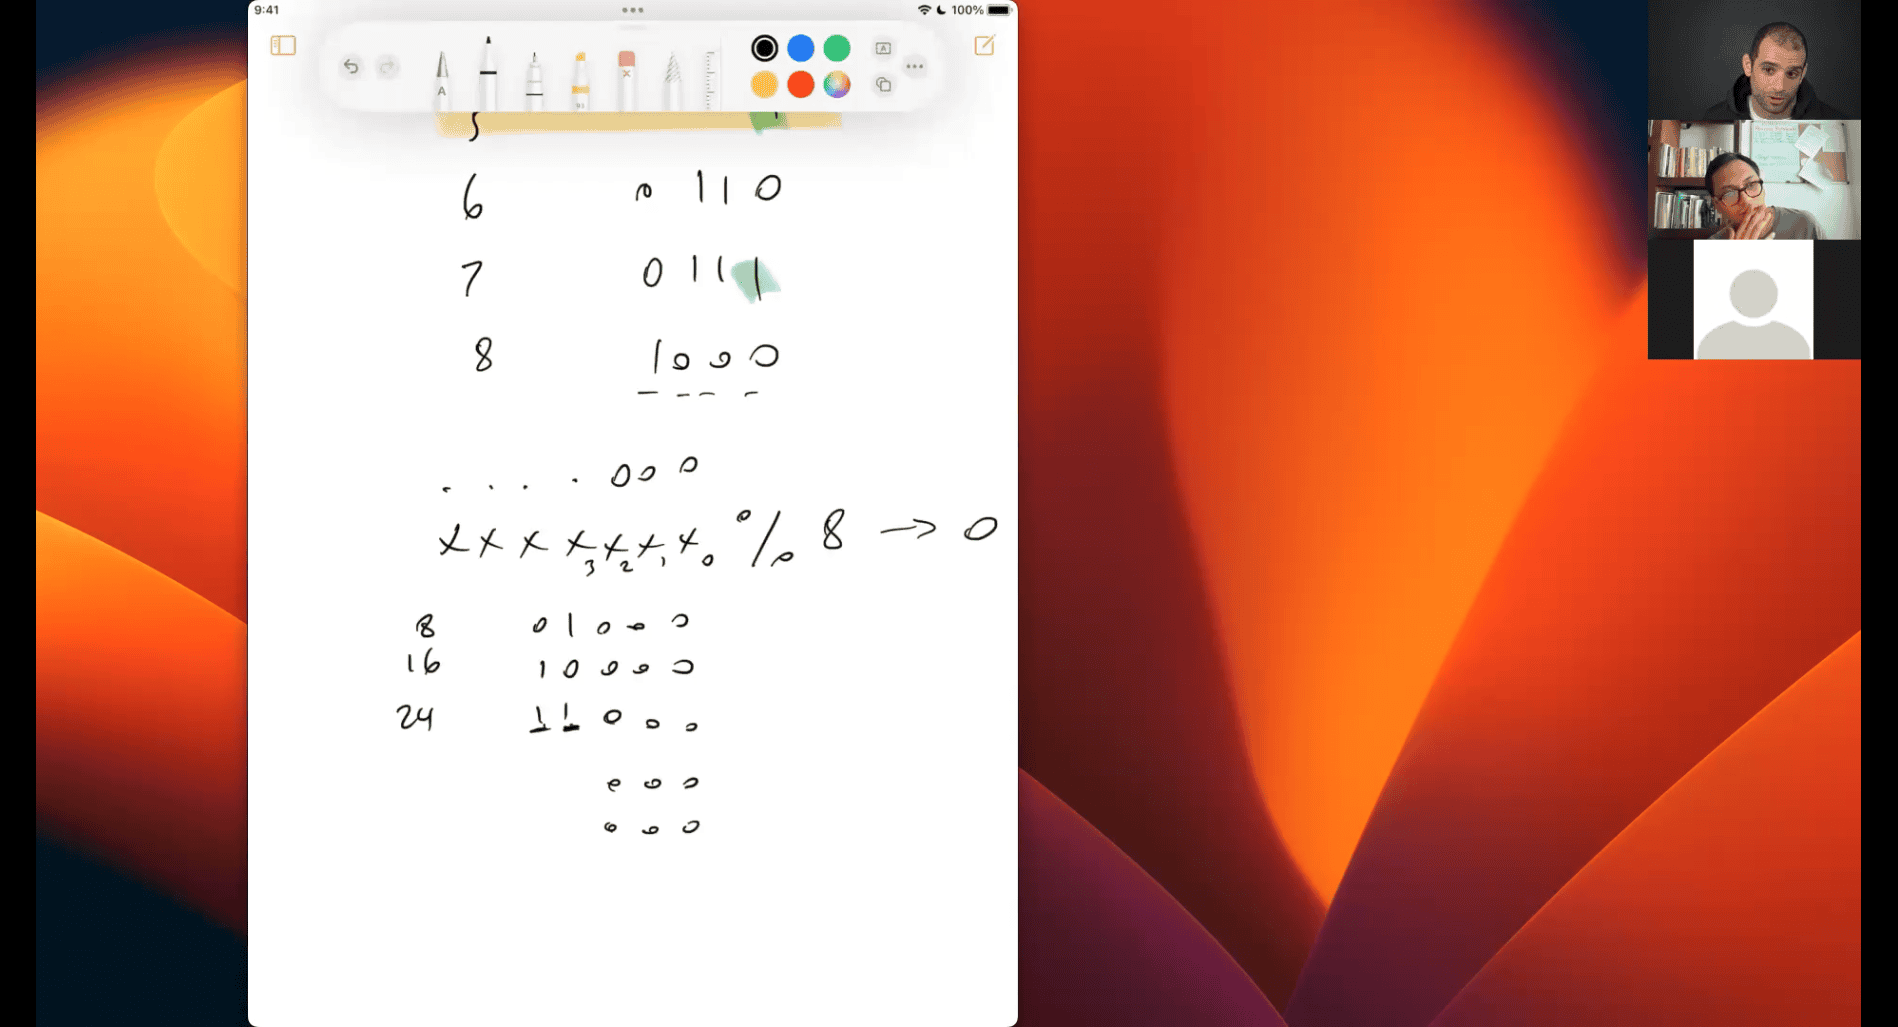
Task: Choose the green color swatch
Action: coord(837,48)
